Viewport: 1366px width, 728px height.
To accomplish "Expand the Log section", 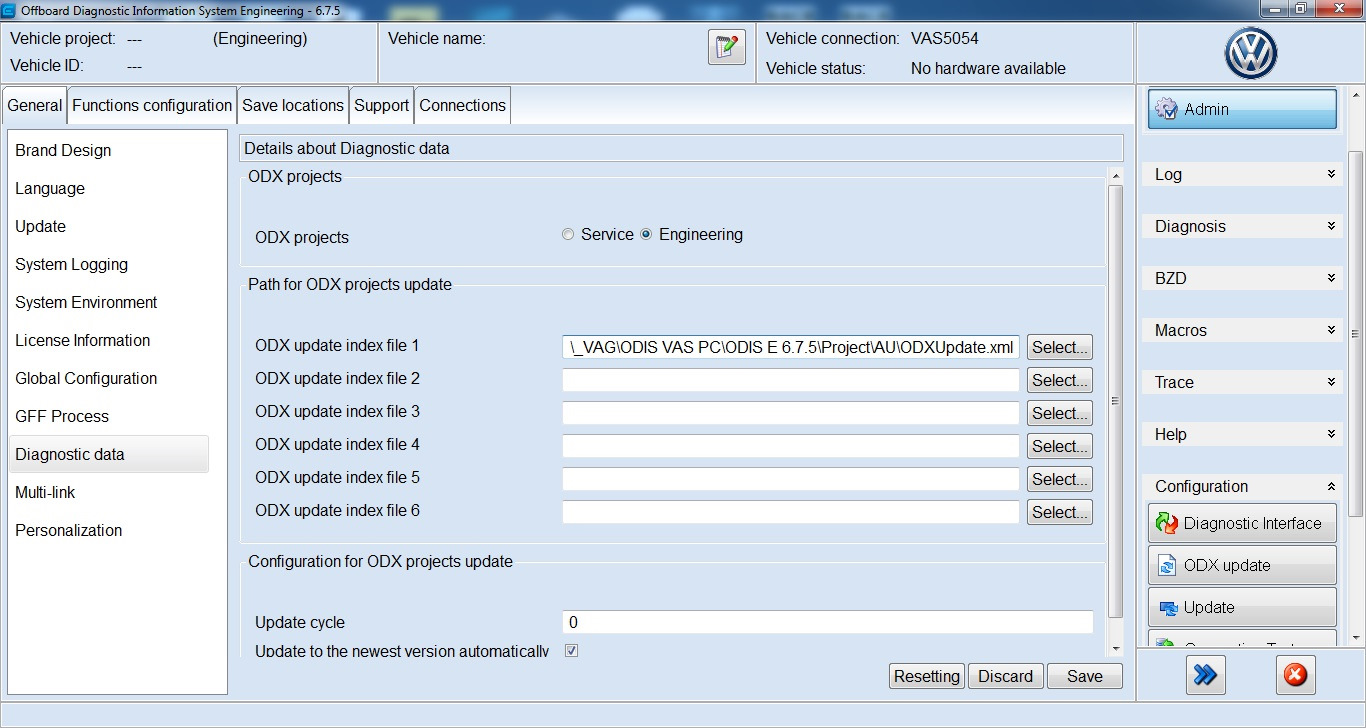I will (x=1243, y=174).
